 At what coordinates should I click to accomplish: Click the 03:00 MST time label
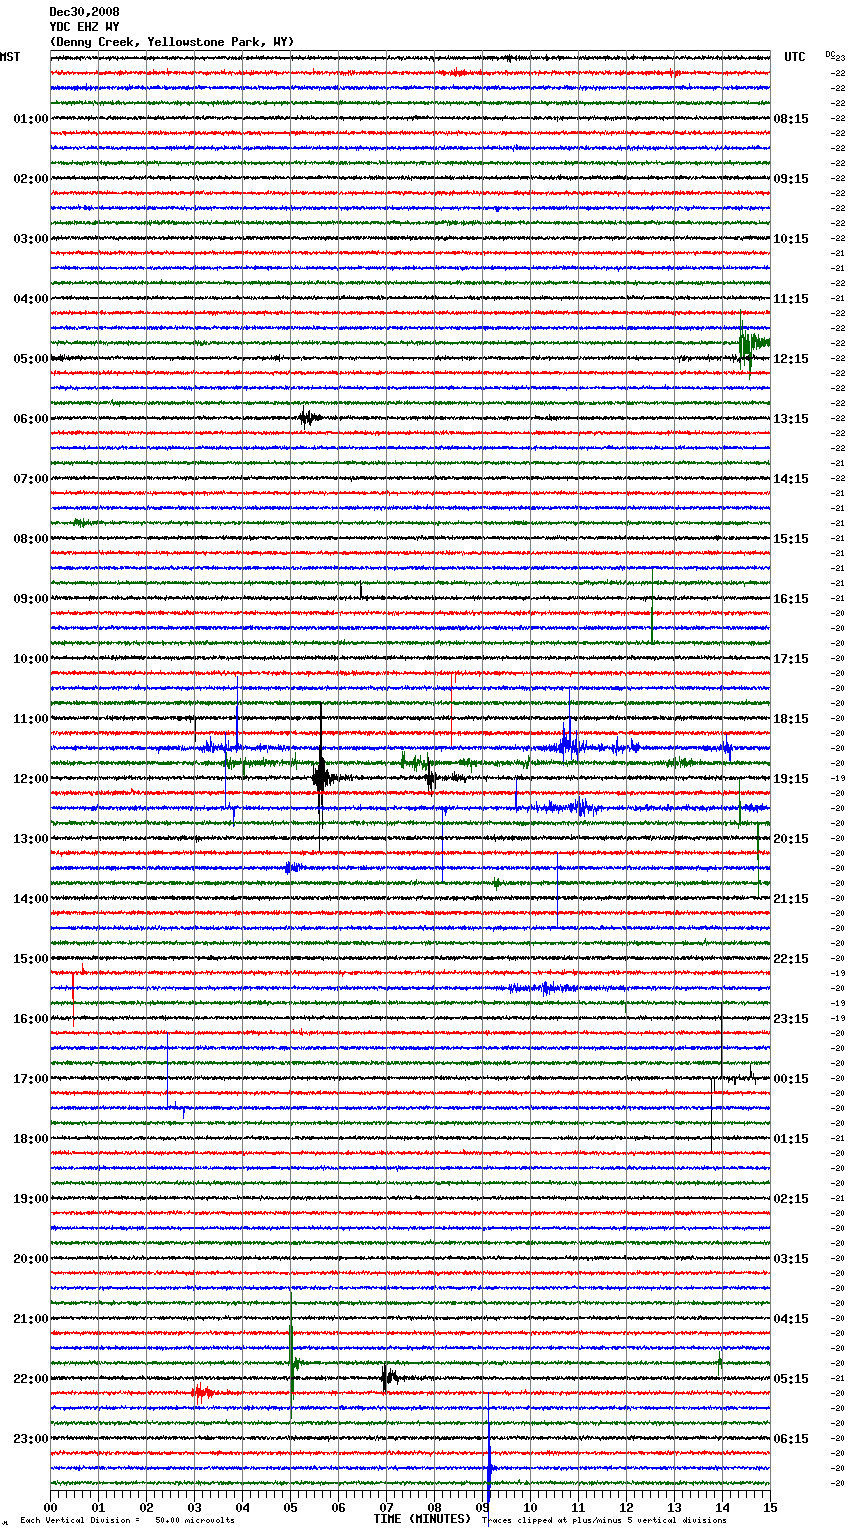pos(30,239)
